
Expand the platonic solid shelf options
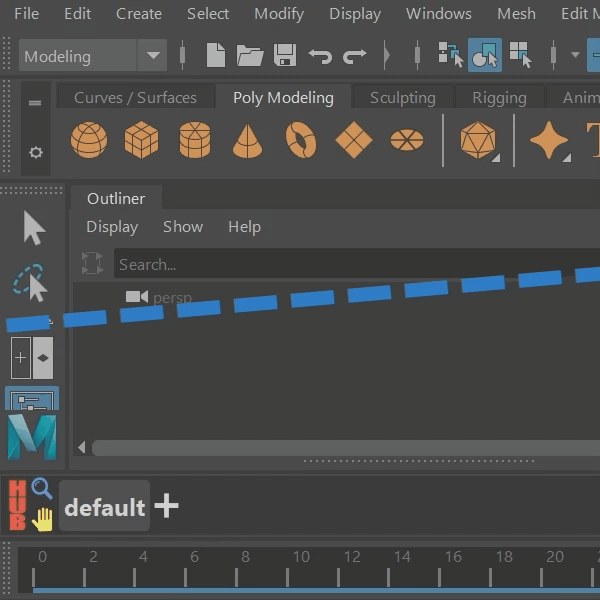pyautogui.click(x=496, y=158)
